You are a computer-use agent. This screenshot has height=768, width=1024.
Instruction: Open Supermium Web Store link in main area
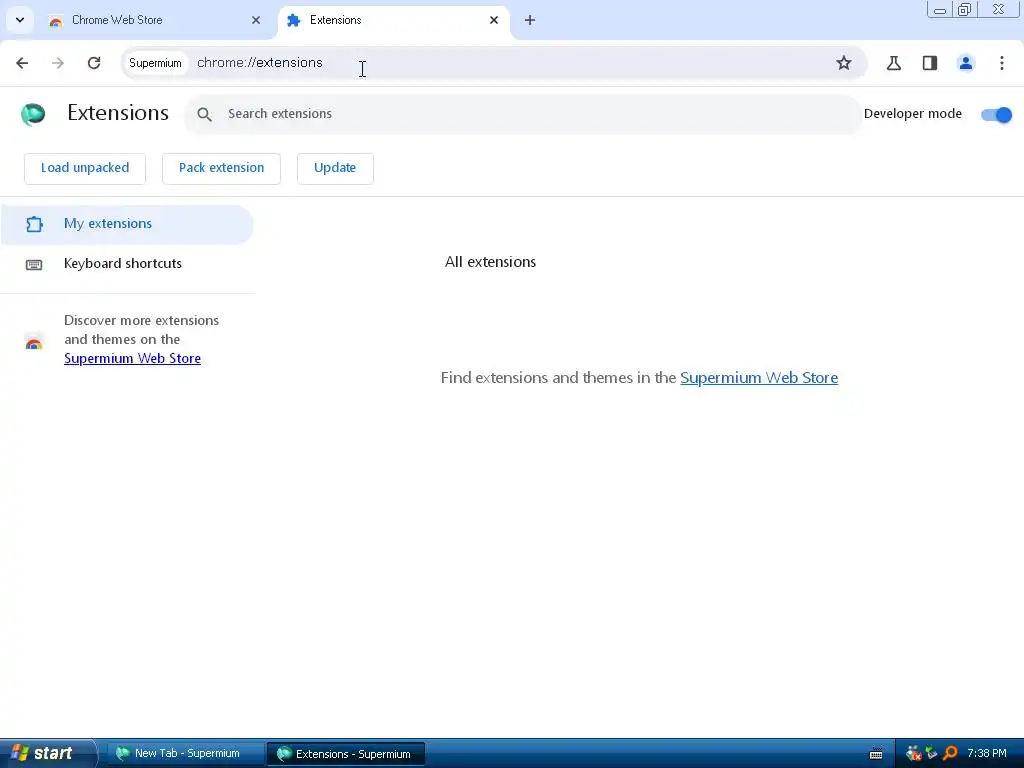[759, 377]
